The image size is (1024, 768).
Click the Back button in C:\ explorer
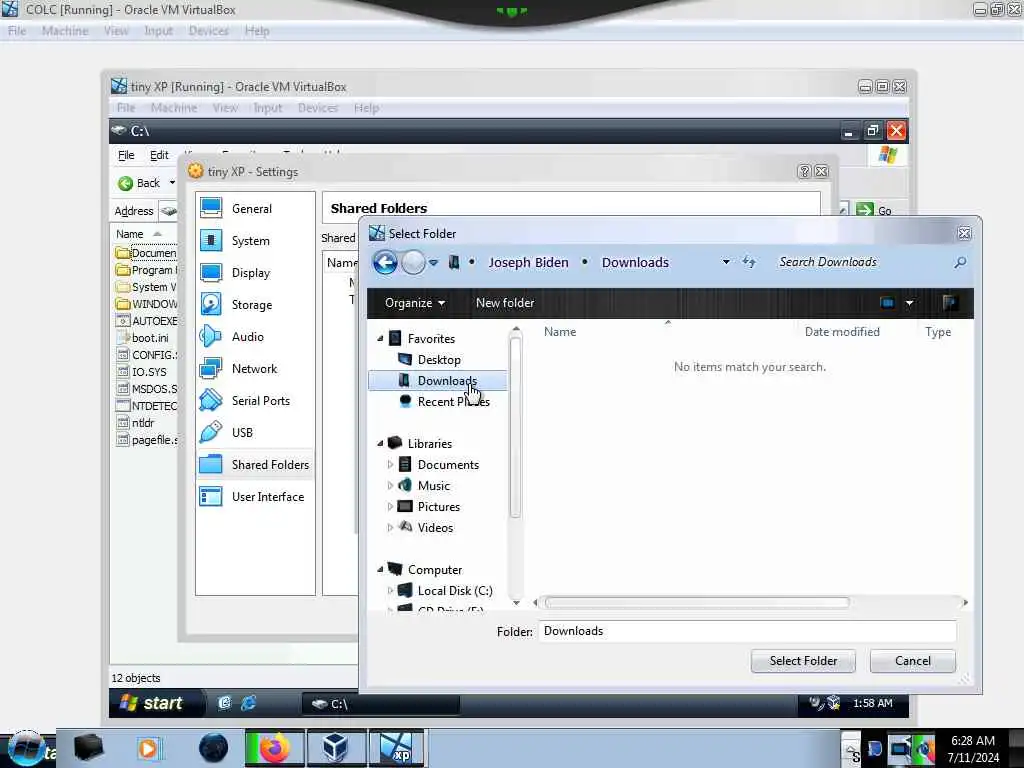(140, 183)
